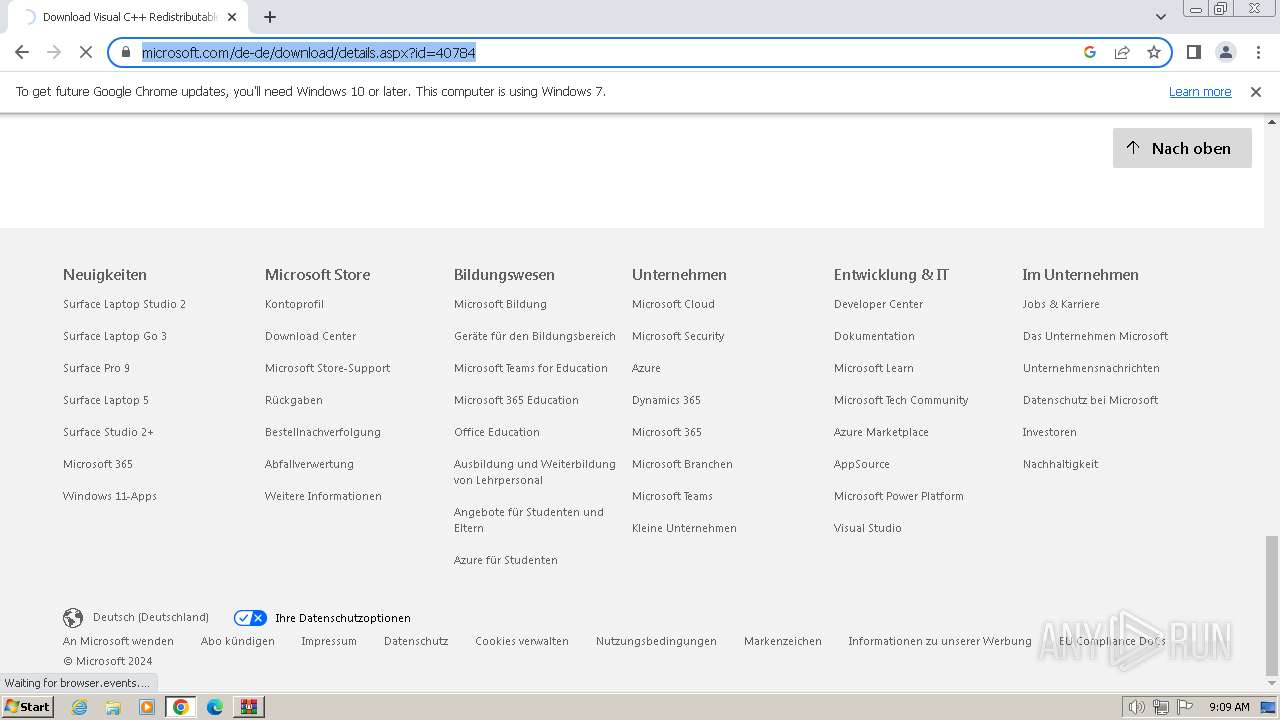This screenshot has height=720, width=1280.
Task: Click the address bar URL
Action: (308, 52)
